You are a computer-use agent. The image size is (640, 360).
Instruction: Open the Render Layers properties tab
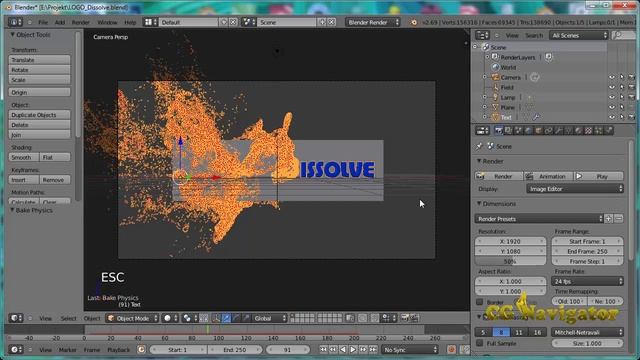tap(508, 131)
